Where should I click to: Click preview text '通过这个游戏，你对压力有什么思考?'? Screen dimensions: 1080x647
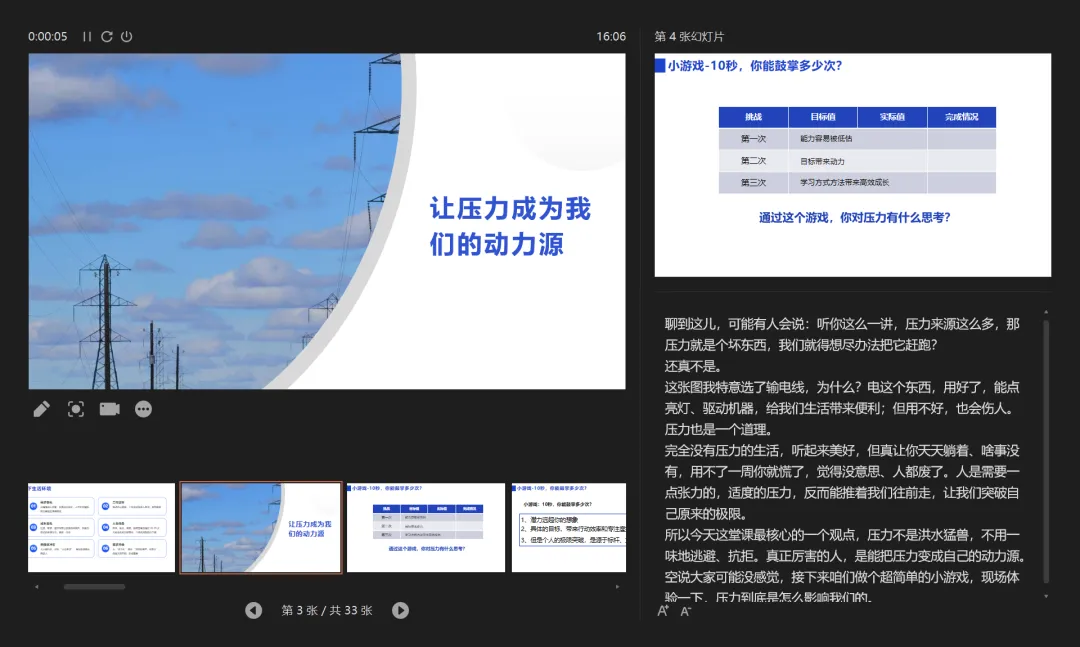pos(855,218)
